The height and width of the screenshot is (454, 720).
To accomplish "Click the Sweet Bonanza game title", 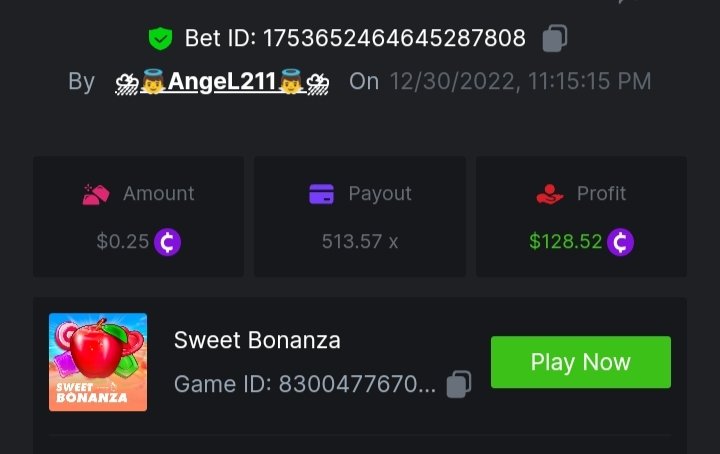I will pos(257,340).
